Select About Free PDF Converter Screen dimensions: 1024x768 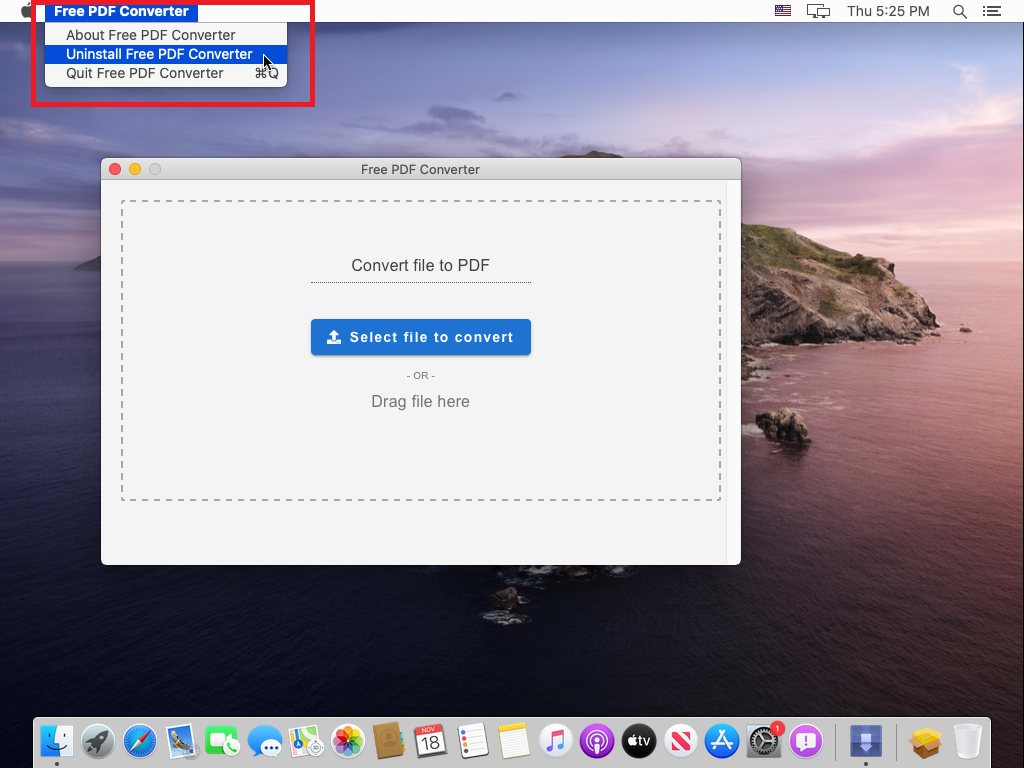click(x=166, y=35)
